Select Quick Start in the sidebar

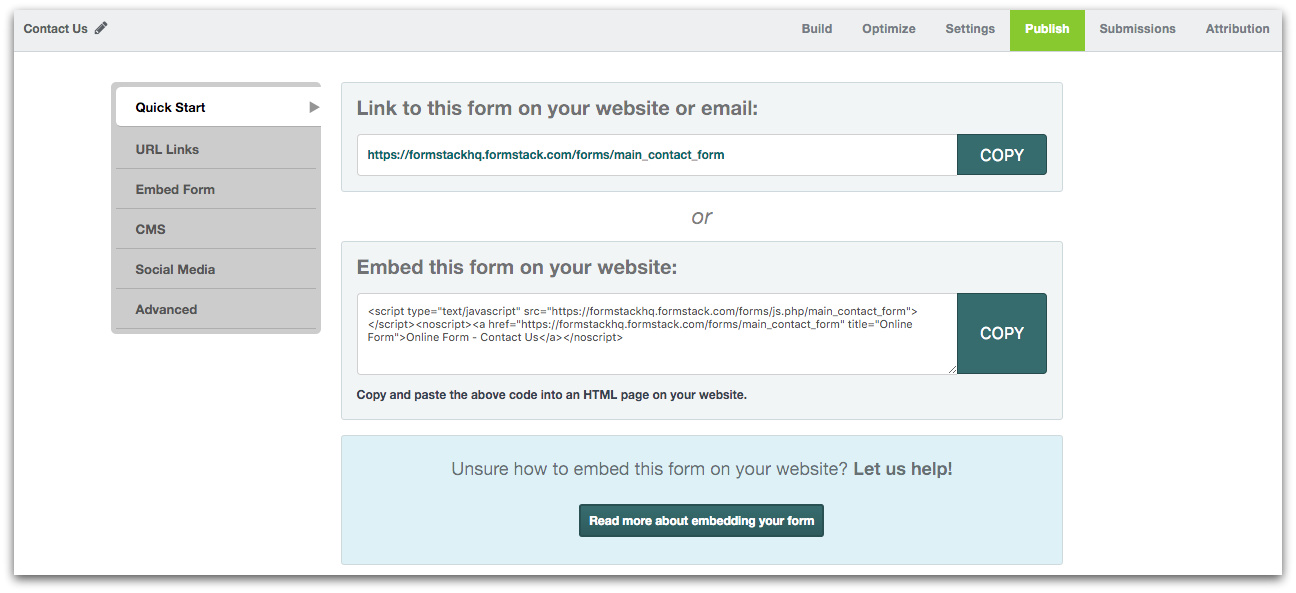(171, 107)
